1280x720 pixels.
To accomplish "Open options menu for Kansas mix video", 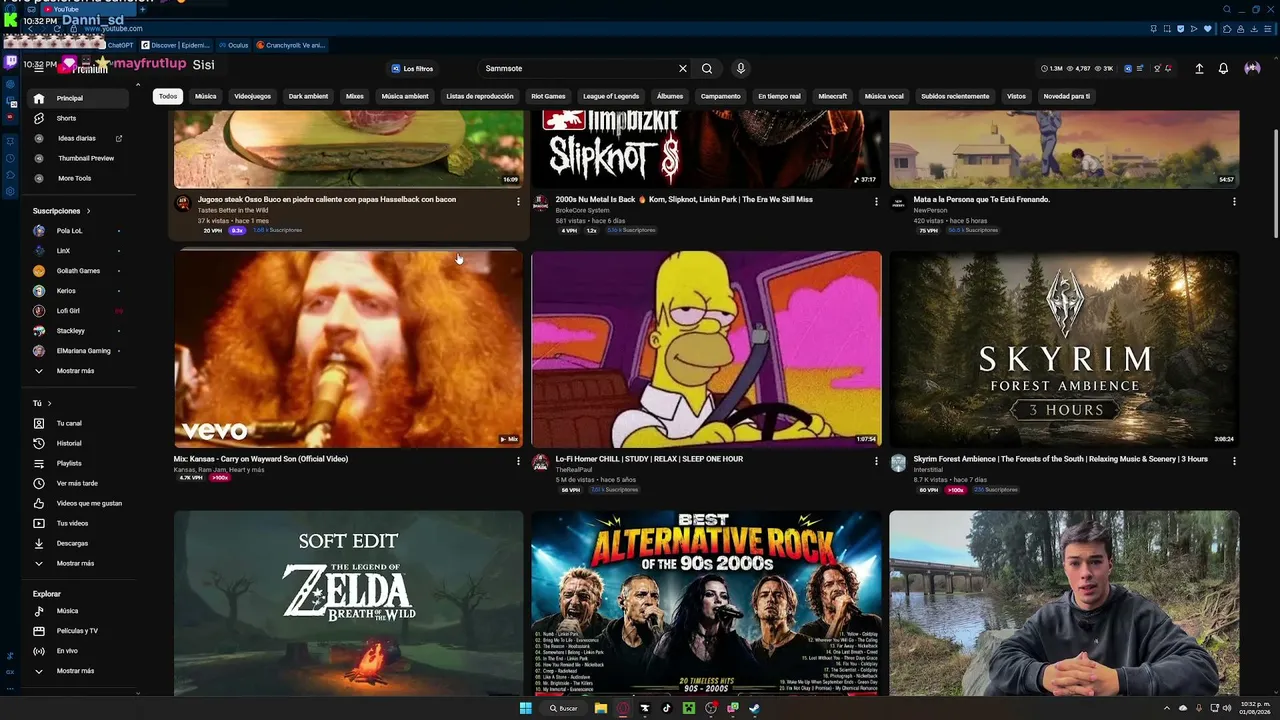I will [518, 461].
